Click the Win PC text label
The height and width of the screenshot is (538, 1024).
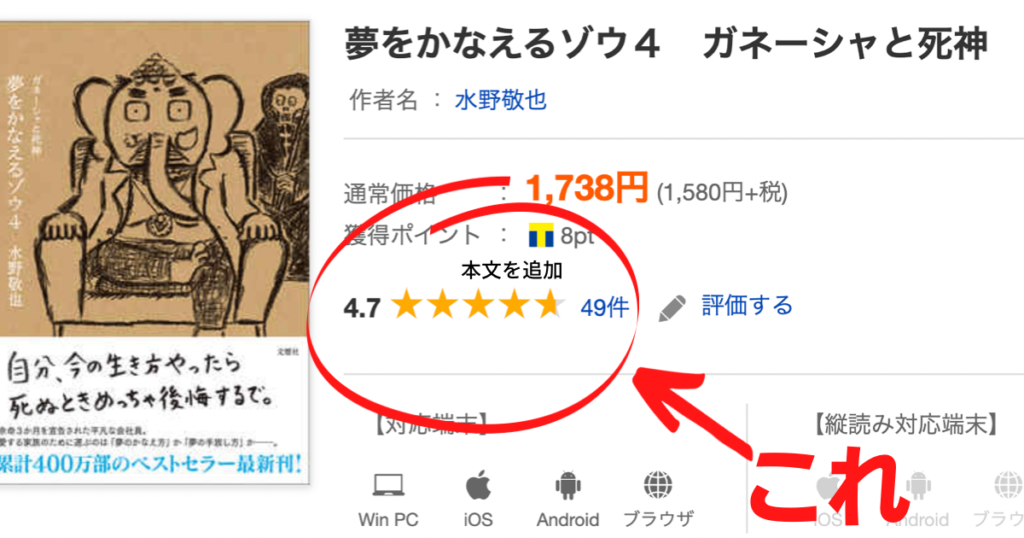coord(388,520)
